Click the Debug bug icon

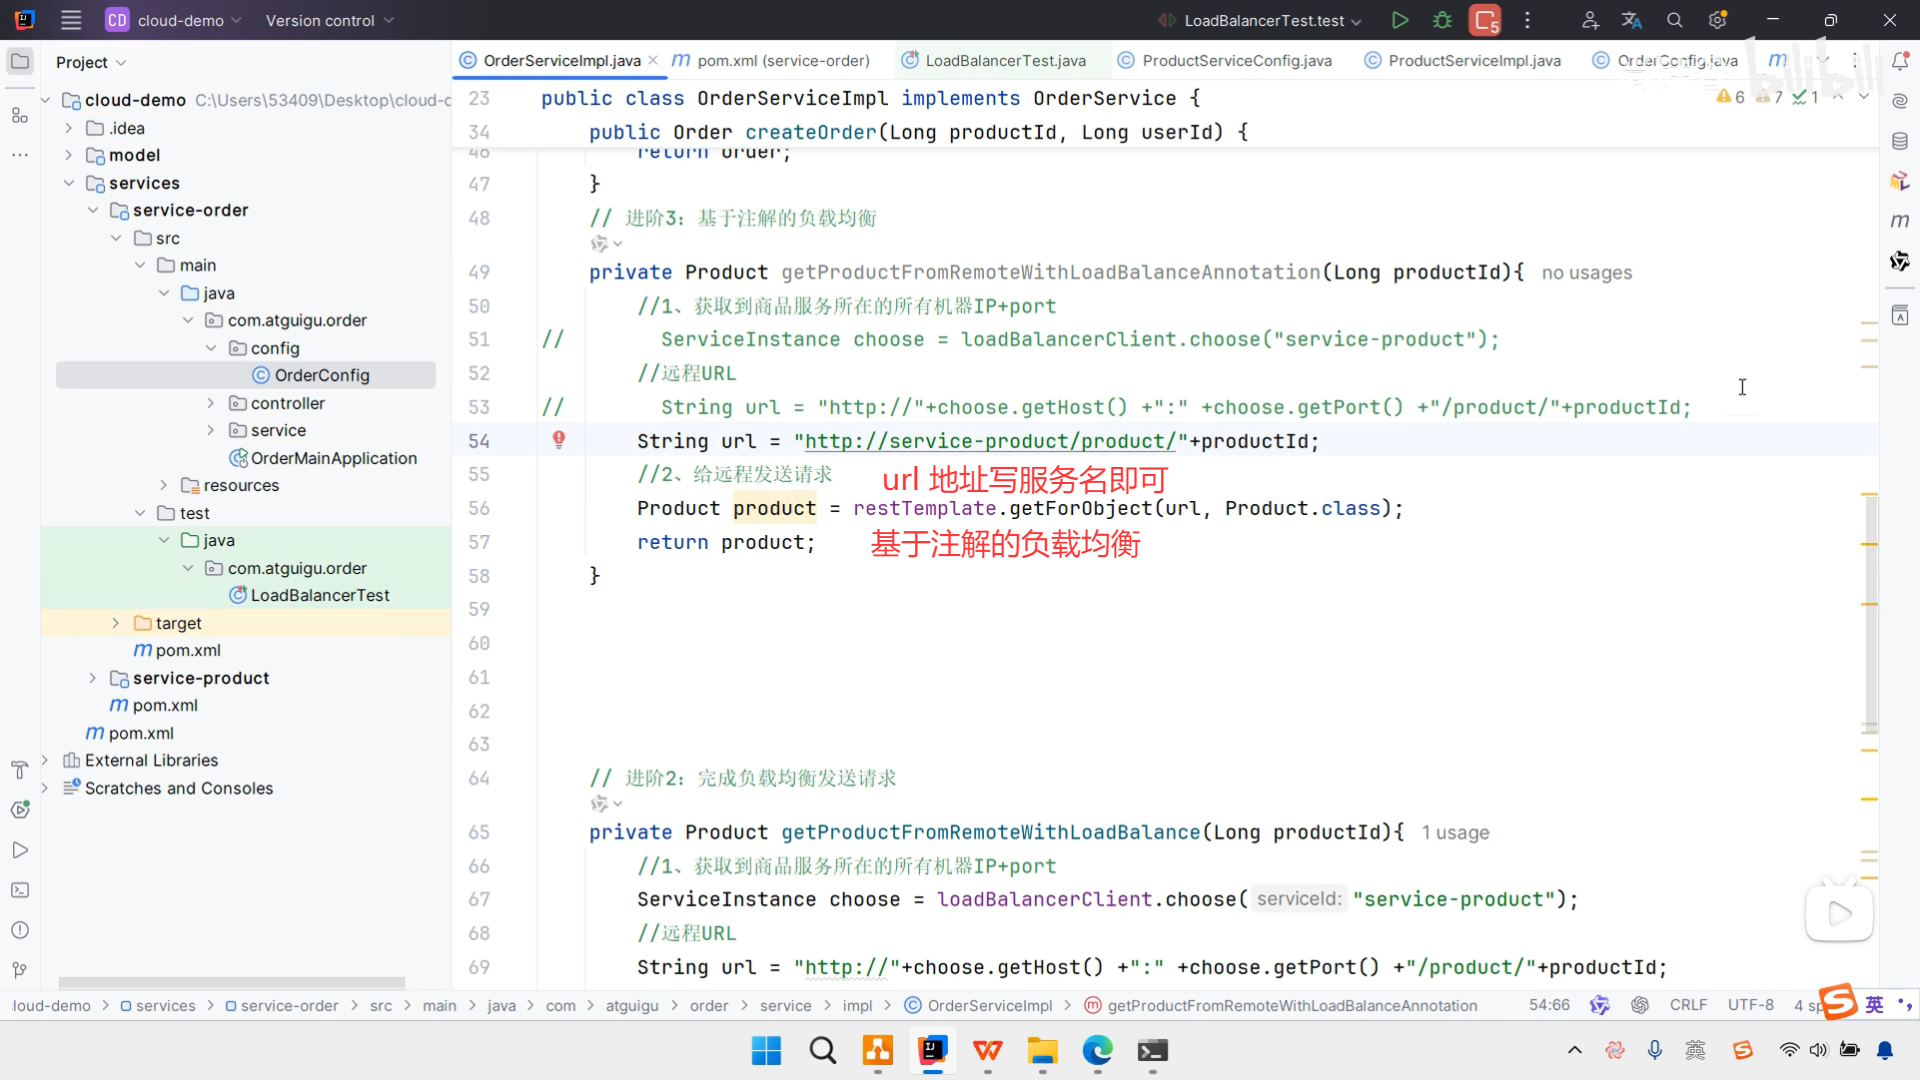click(x=1442, y=20)
